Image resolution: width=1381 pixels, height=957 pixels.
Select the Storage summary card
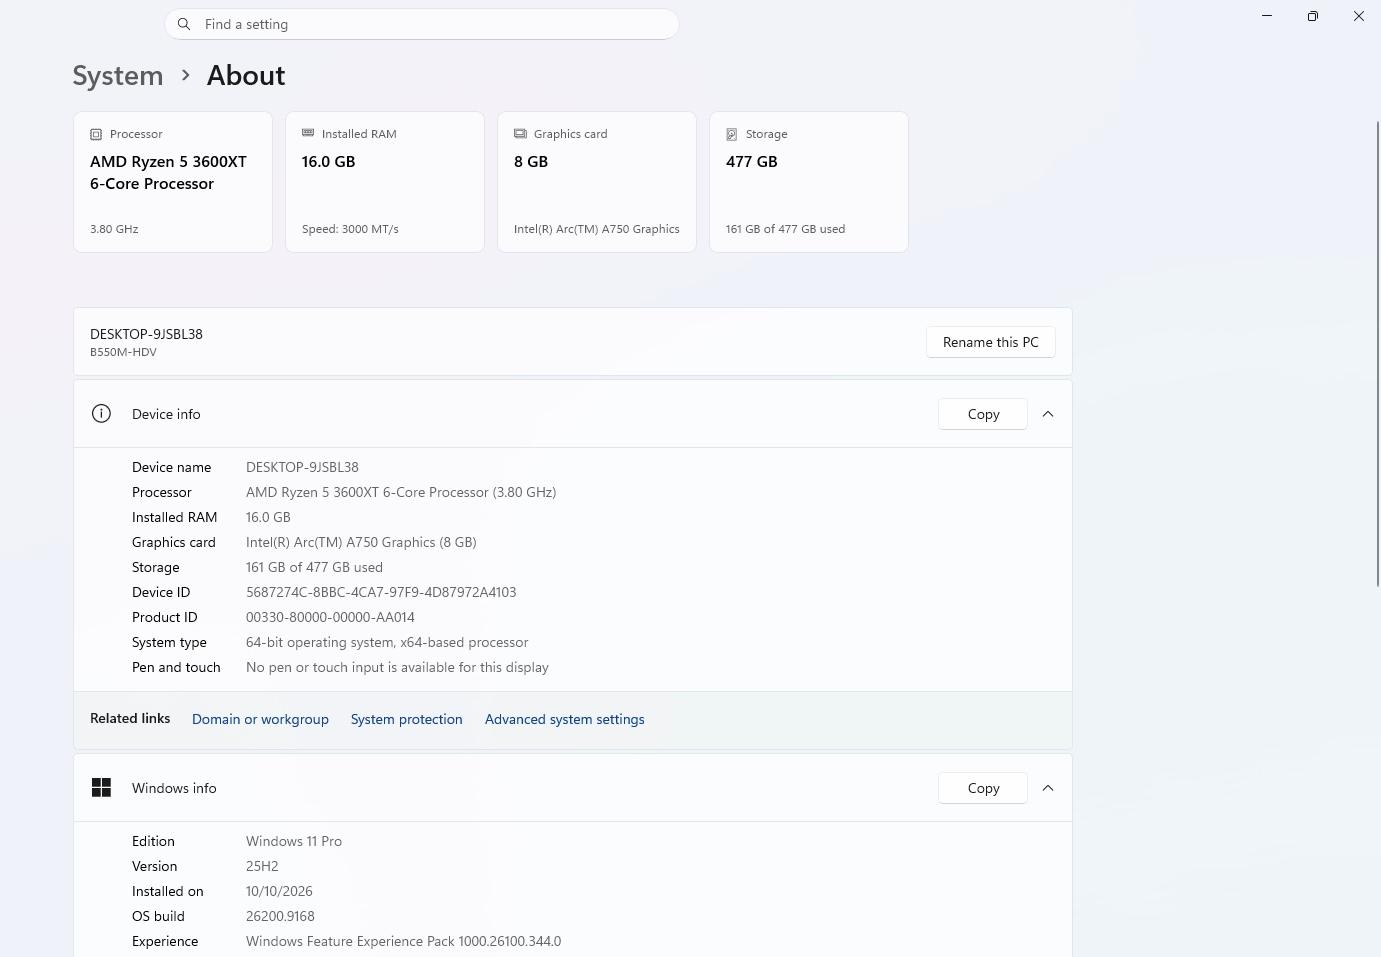(x=809, y=182)
